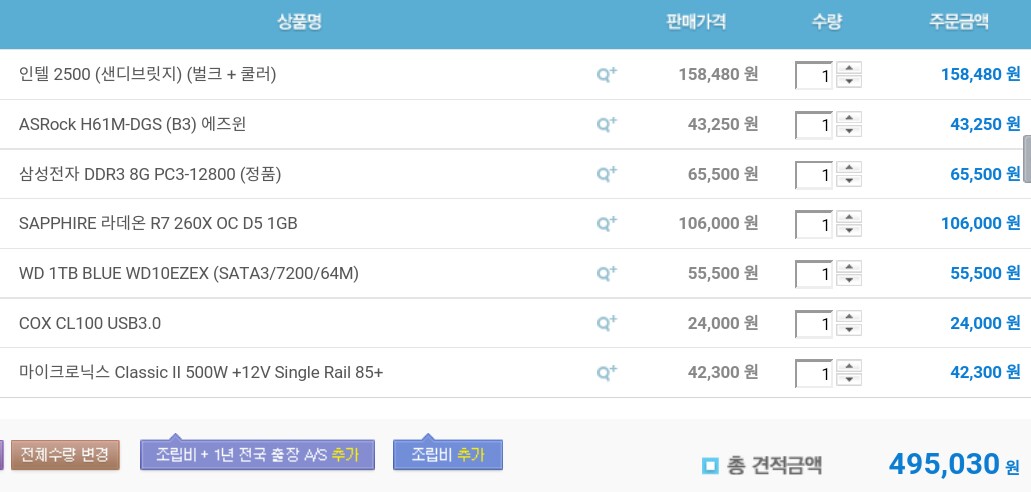This screenshot has width=1031, height=492.
Task: Click magnifier for 마이크로닉스 Classic II 500W
Action: (x=606, y=373)
